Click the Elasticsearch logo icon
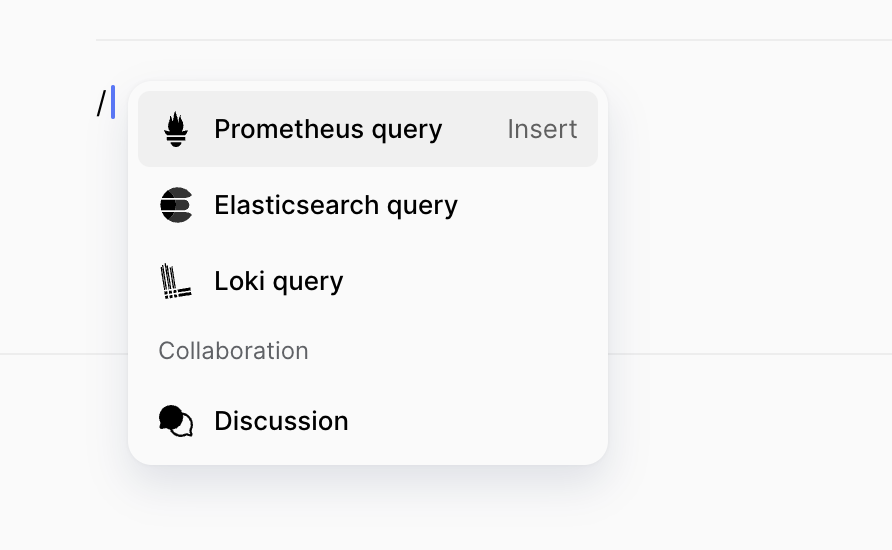Viewport: 892px width, 550px height. (176, 205)
